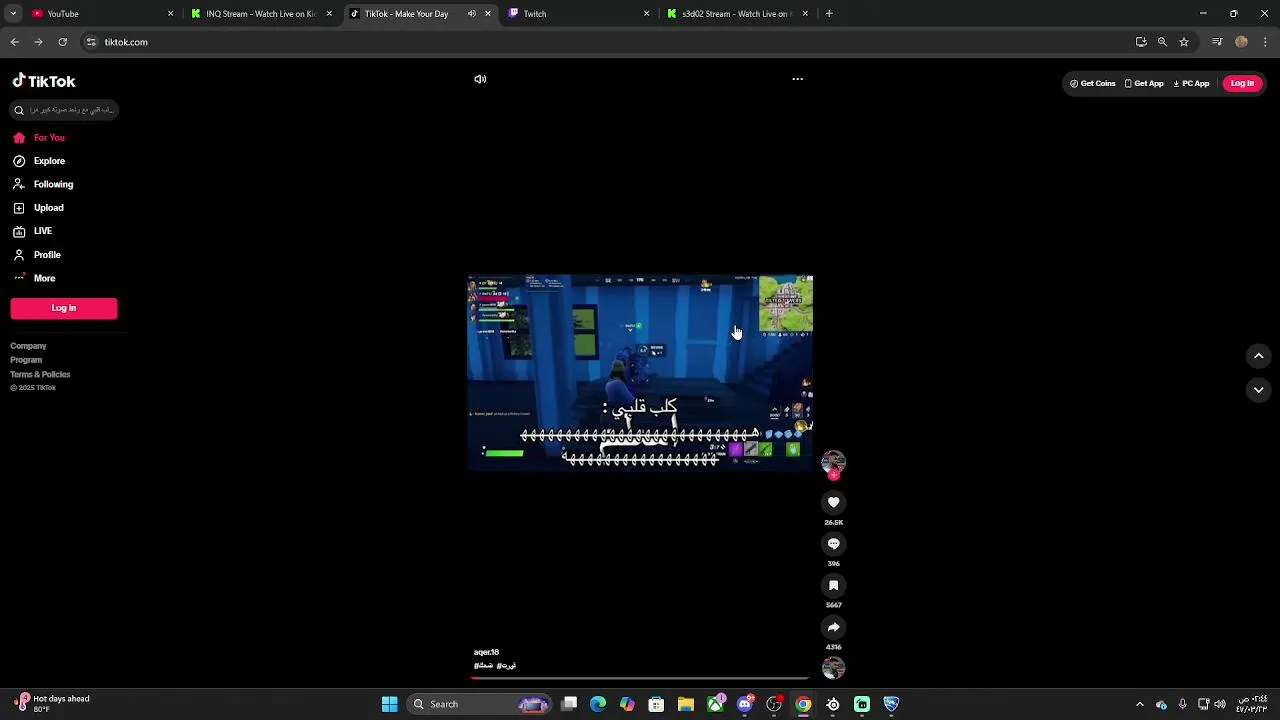Click the Program footer link

click(26, 360)
